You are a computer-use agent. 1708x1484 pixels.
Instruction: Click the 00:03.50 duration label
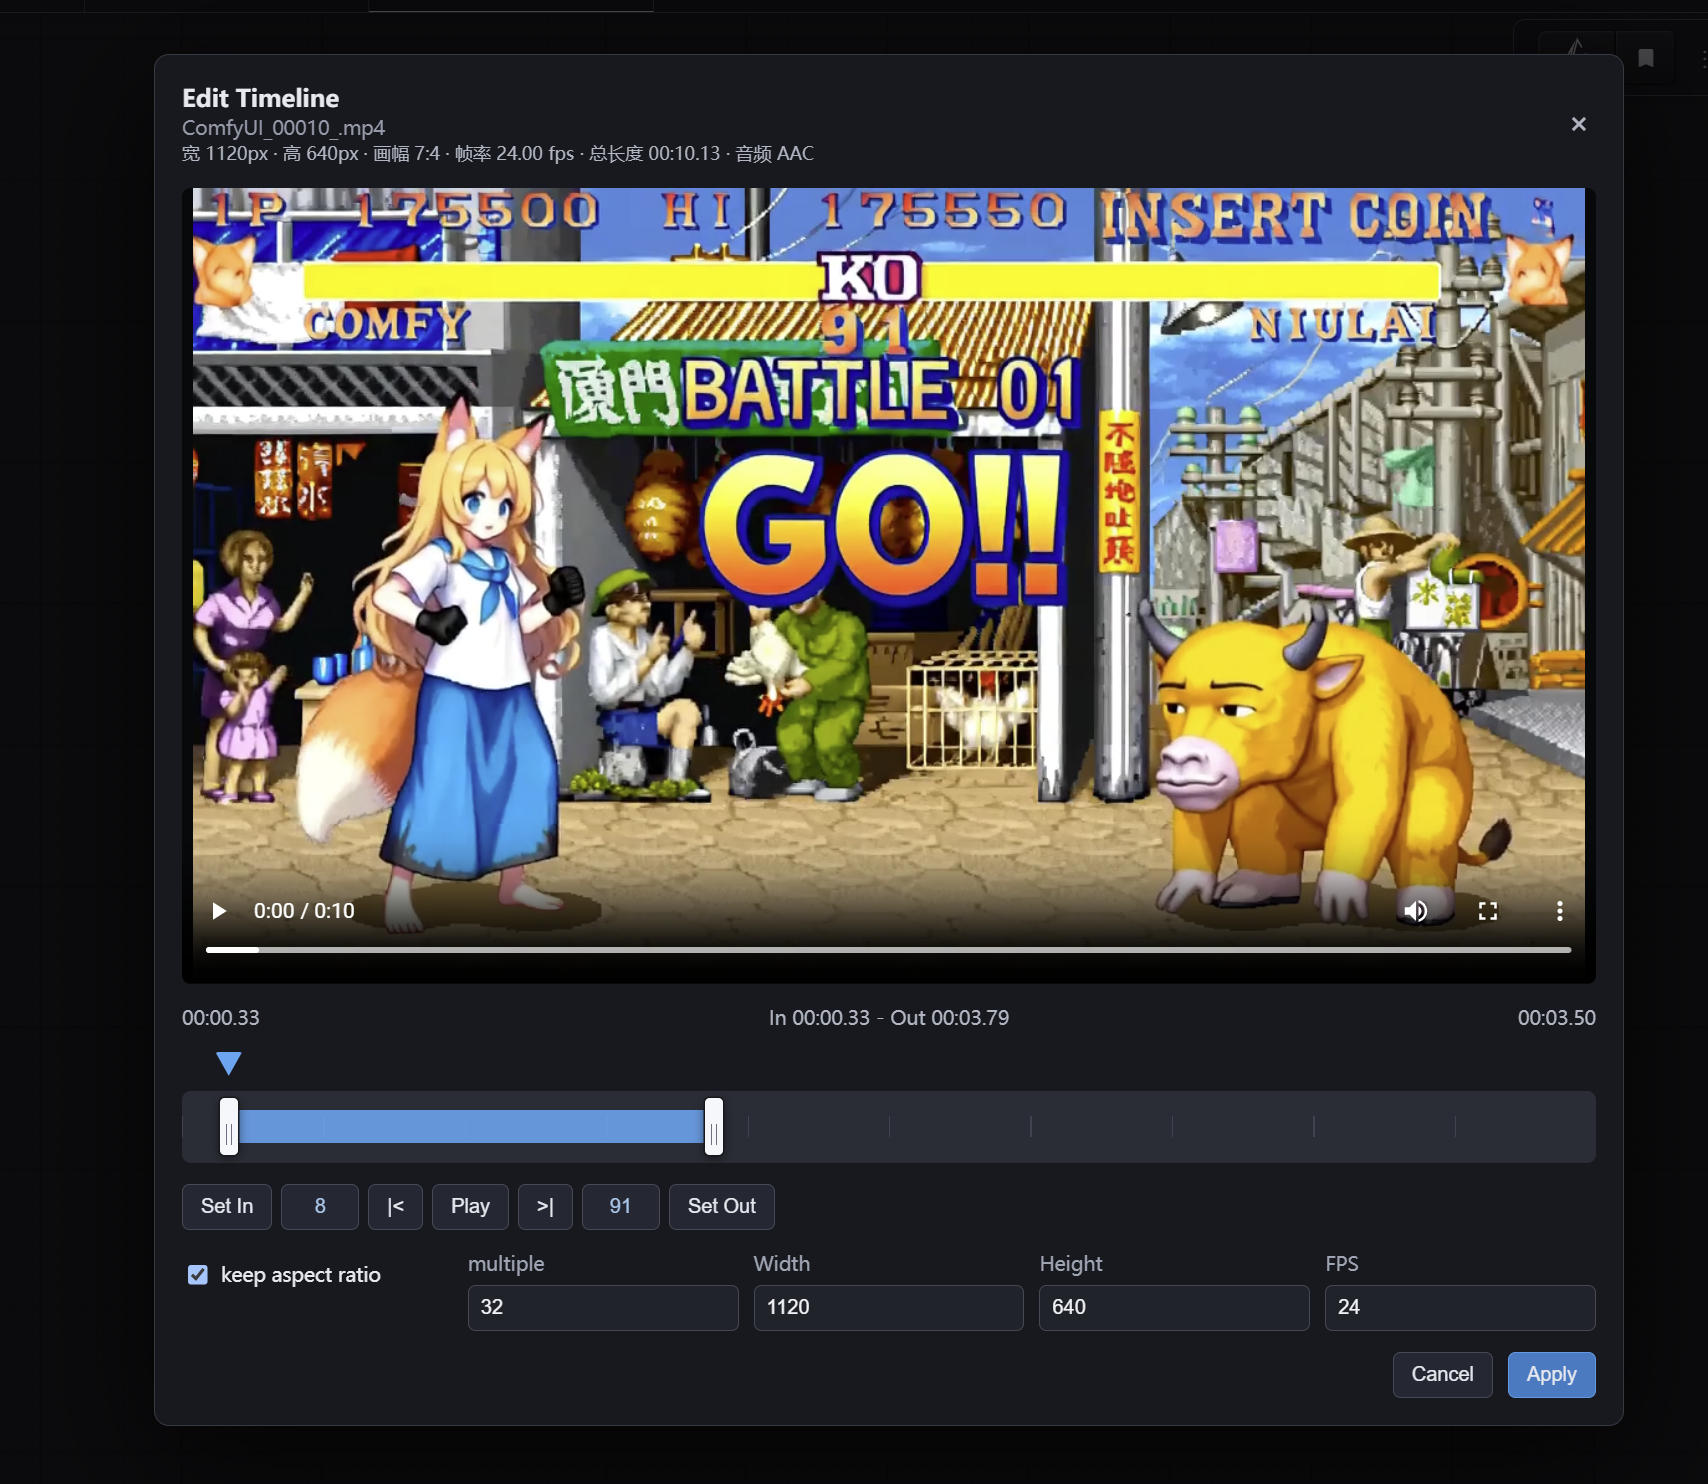[x=1557, y=1018]
